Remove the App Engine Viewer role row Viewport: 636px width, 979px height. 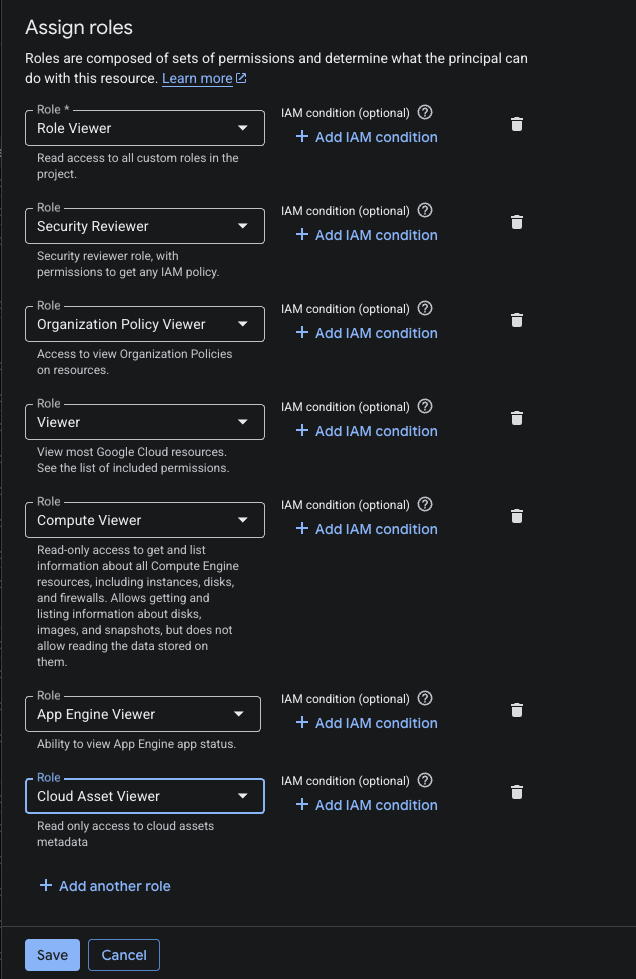517,711
